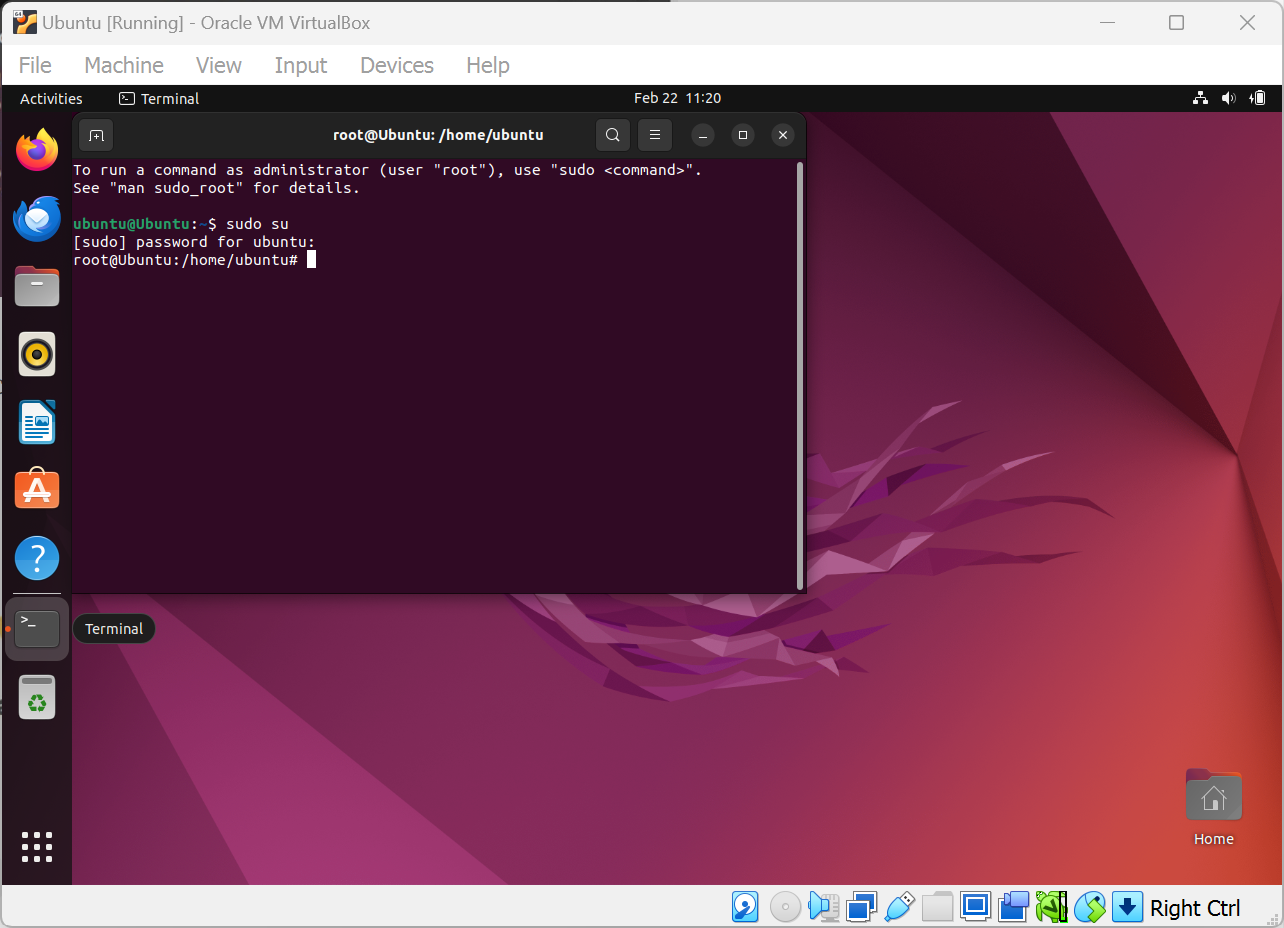Click the Terminal search button
This screenshot has height=928, width=1284.
click(613, 135)
